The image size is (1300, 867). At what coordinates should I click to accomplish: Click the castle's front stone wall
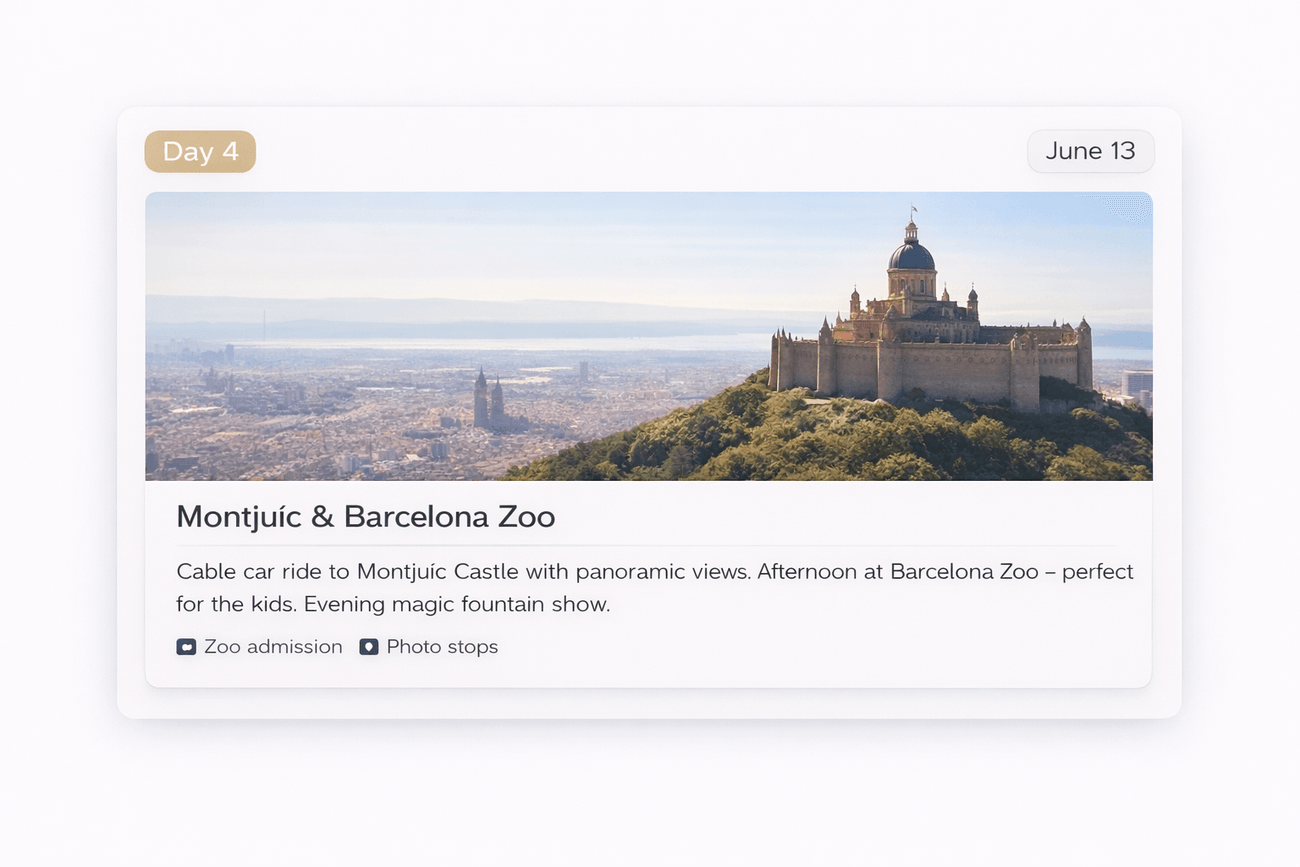tap(952, 370)
